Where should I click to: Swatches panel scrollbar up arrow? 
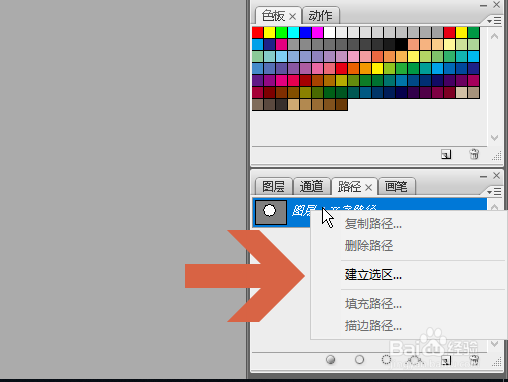tap(494, 36)
